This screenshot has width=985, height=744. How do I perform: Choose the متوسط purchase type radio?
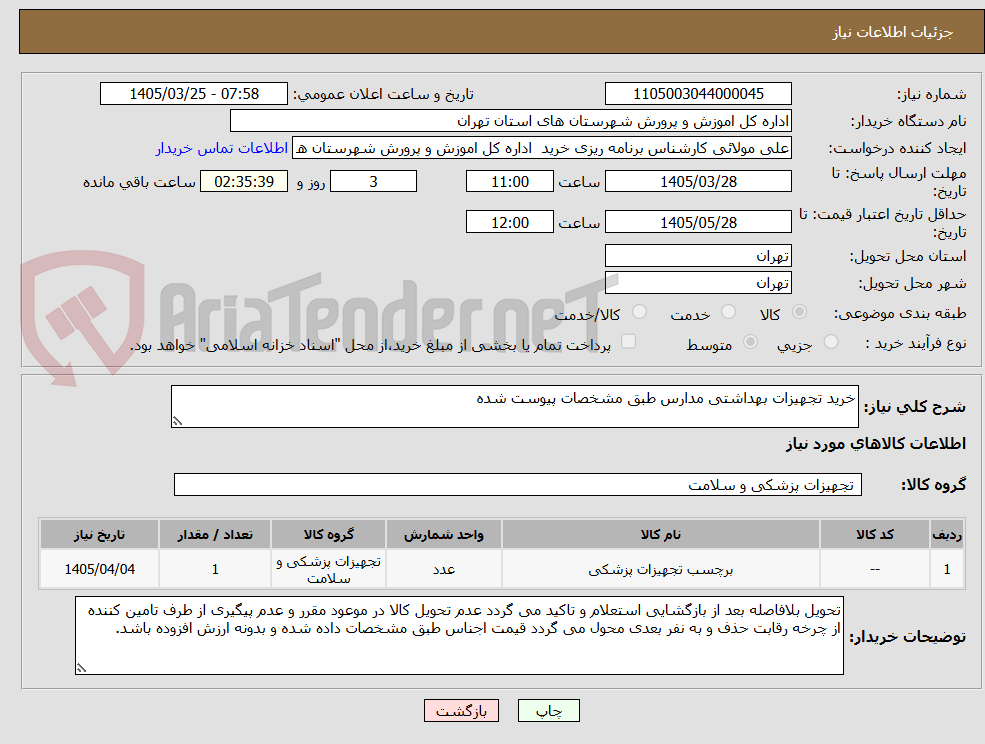coord(750,342)
